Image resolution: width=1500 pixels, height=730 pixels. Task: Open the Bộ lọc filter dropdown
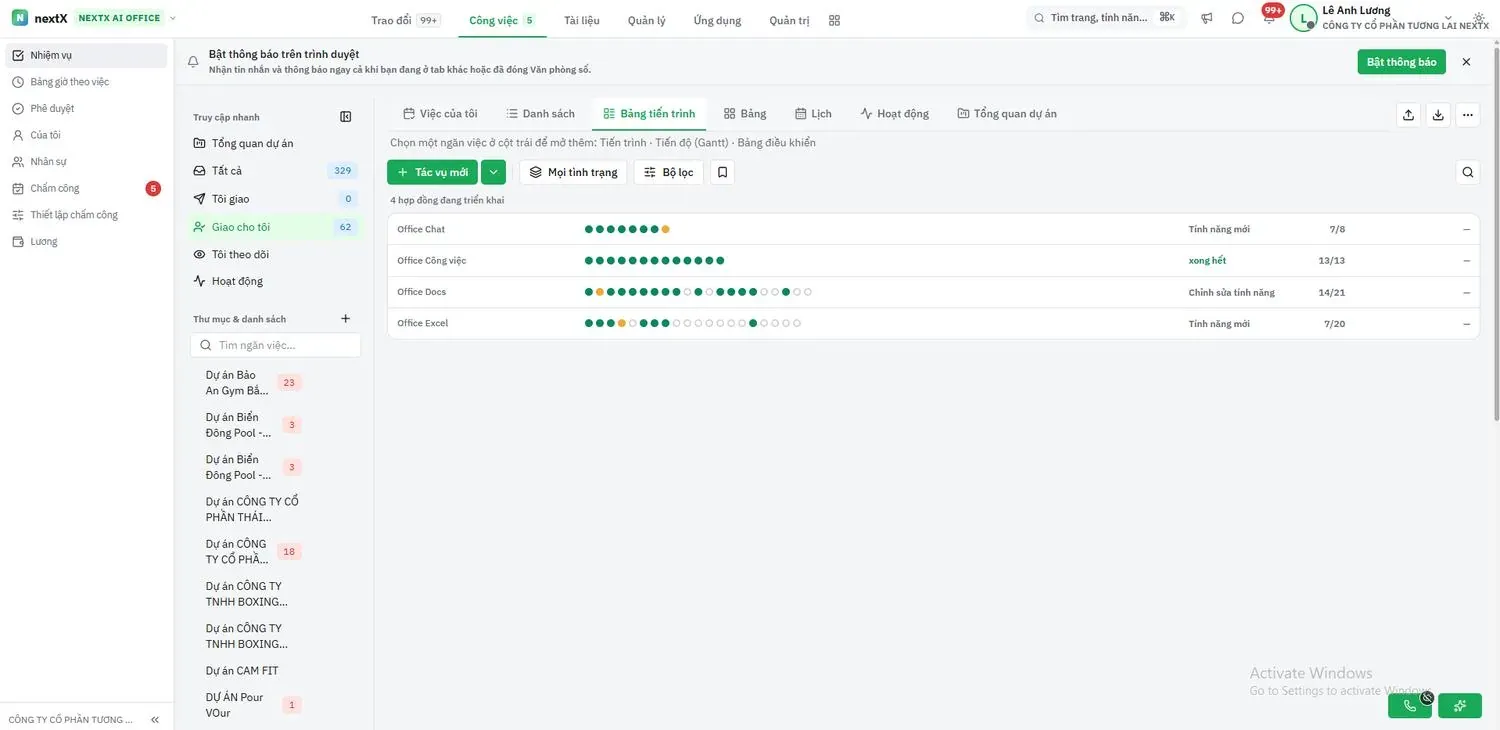669,172
